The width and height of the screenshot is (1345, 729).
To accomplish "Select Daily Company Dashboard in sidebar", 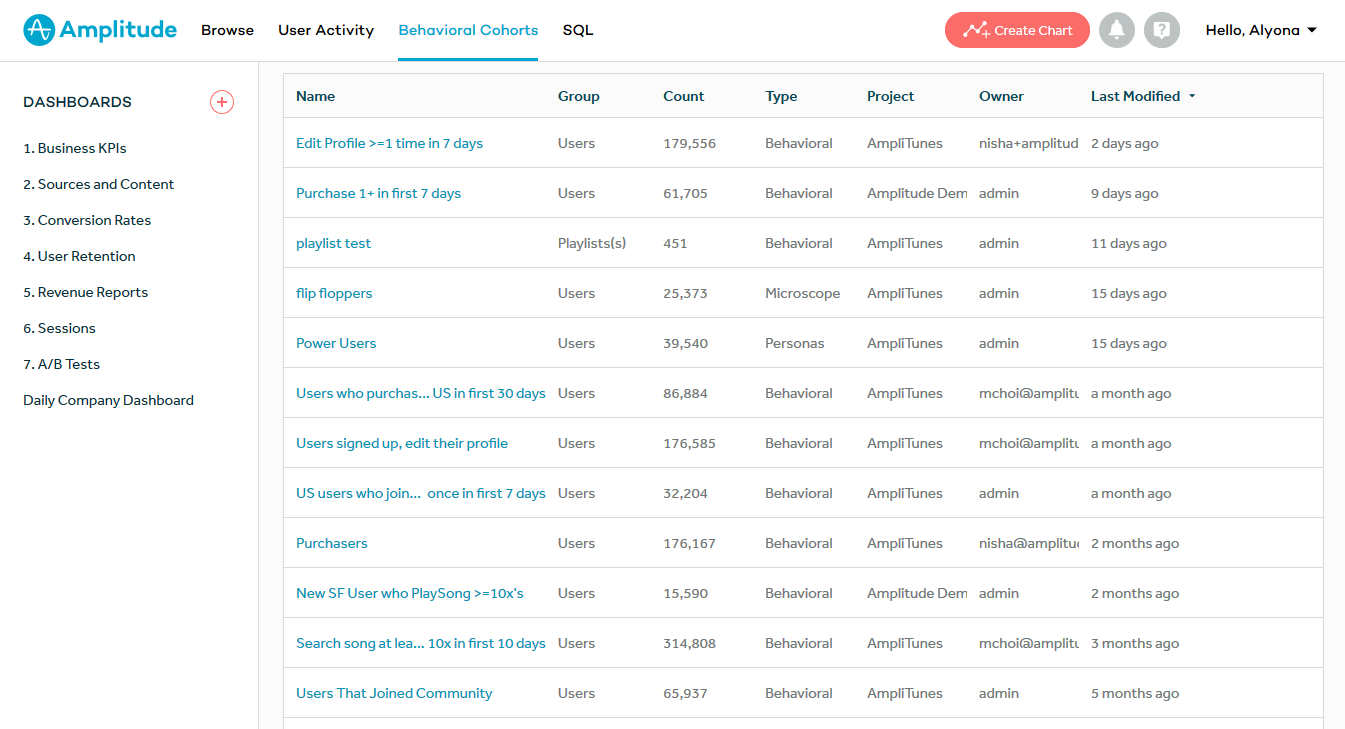I will [x=109, y=400].
